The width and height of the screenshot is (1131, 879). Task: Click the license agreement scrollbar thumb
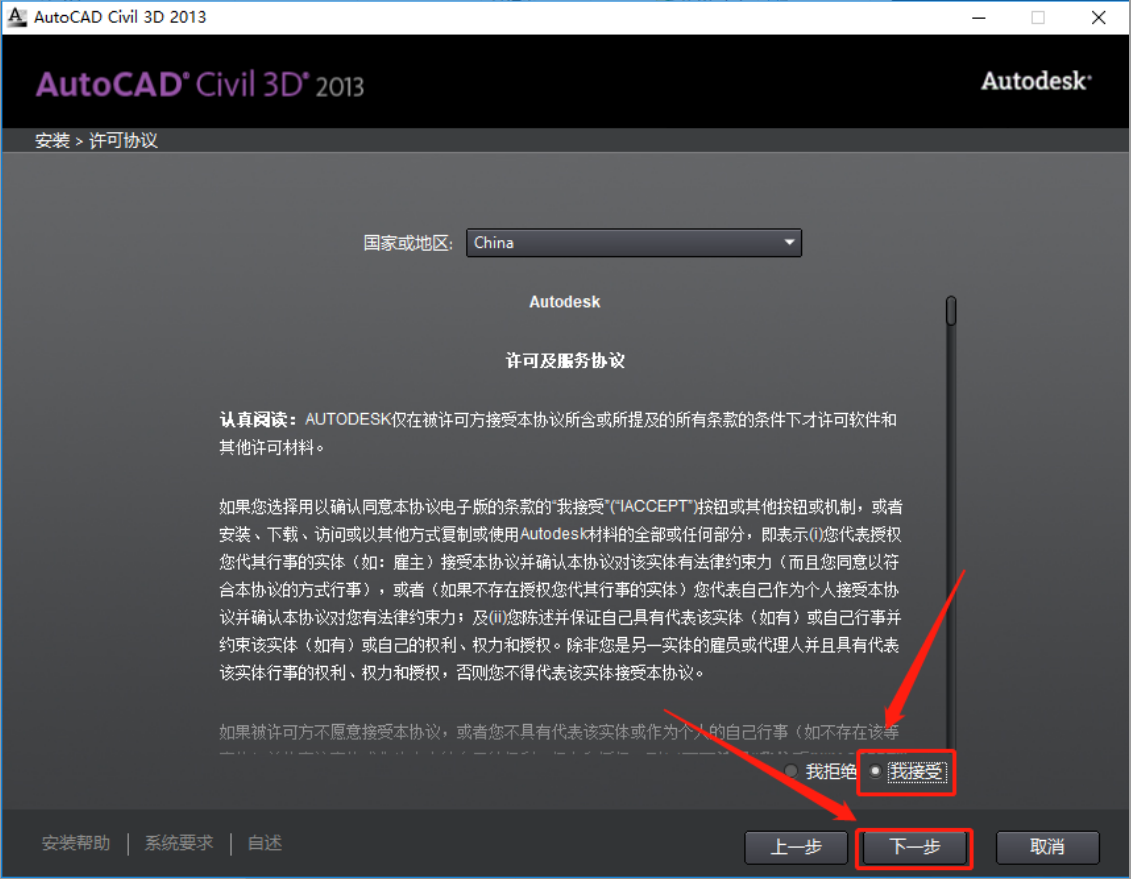click(x=951, y=311)
